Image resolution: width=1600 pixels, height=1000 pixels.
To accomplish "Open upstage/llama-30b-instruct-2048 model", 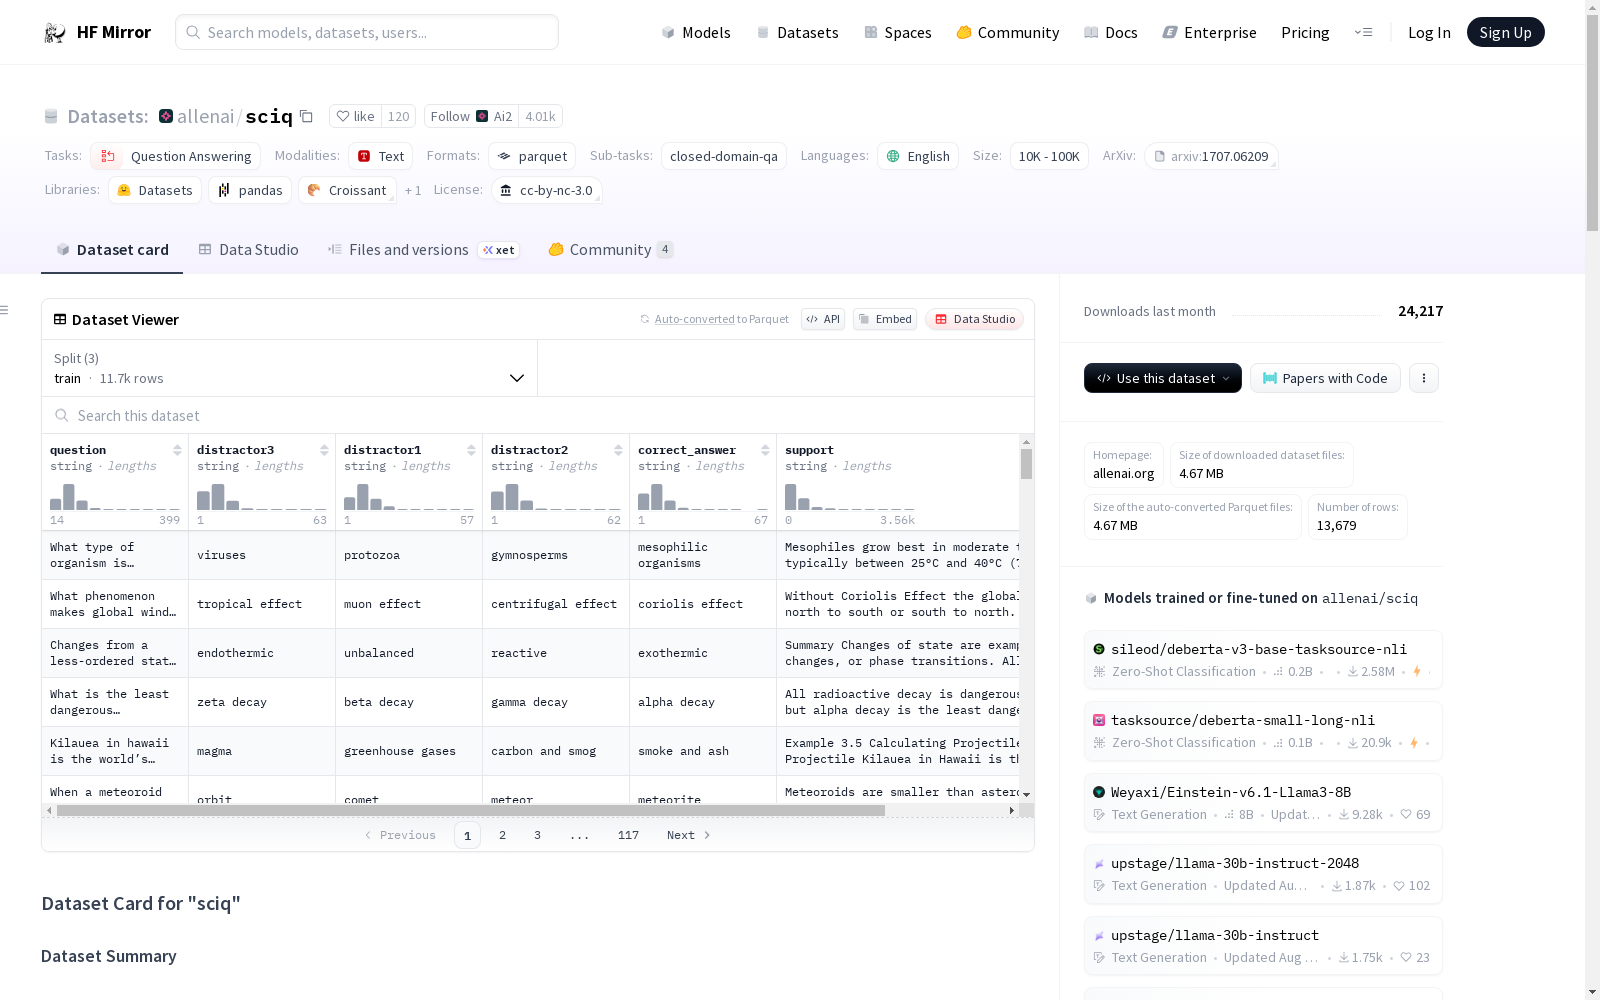I will (1263, 874).
